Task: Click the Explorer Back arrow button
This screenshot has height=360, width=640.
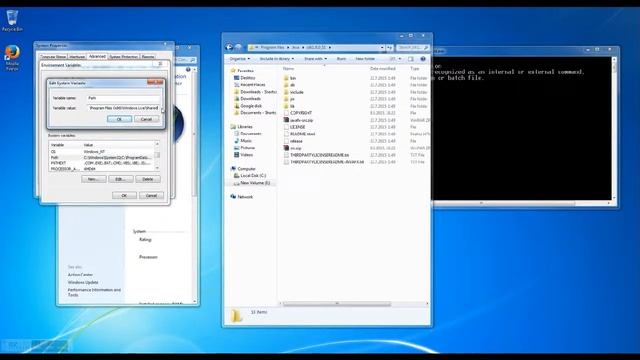Action: (x=229, y=47)
